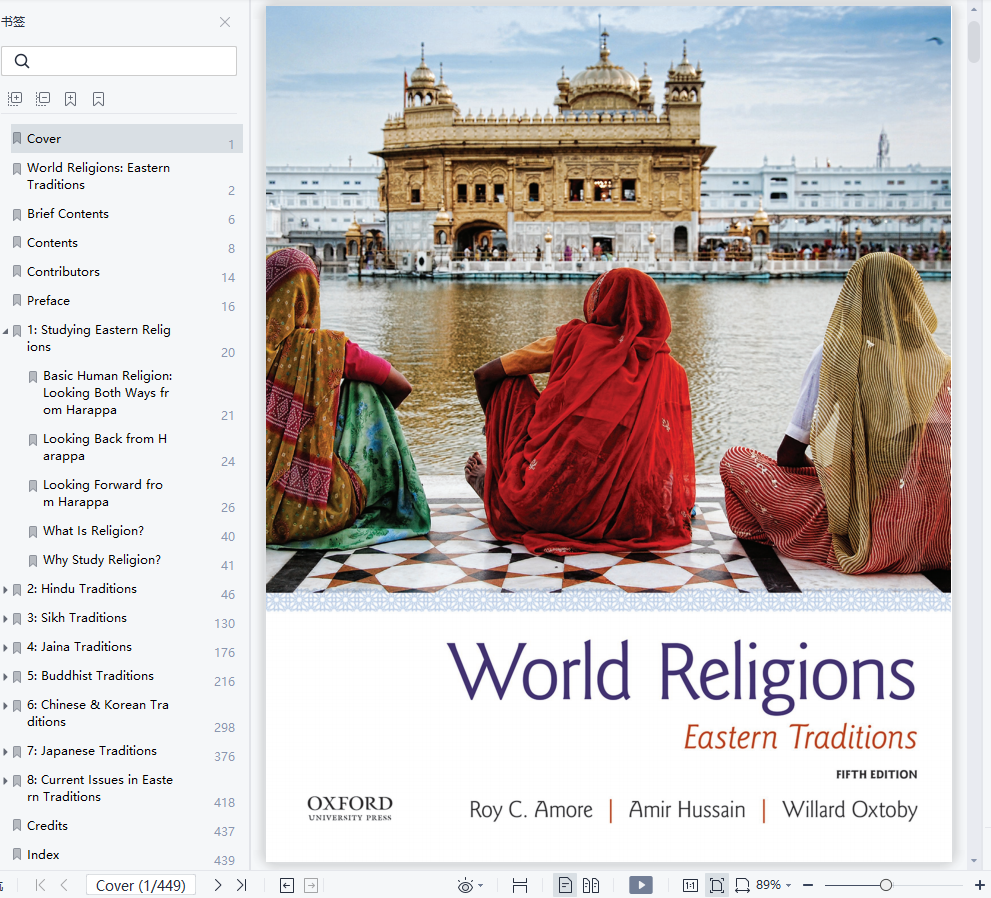Image resolution: width=991 pixels, height=898 pixels.
Task: Open the eye protection mode dropdown
Action: (x=481, y=885)
